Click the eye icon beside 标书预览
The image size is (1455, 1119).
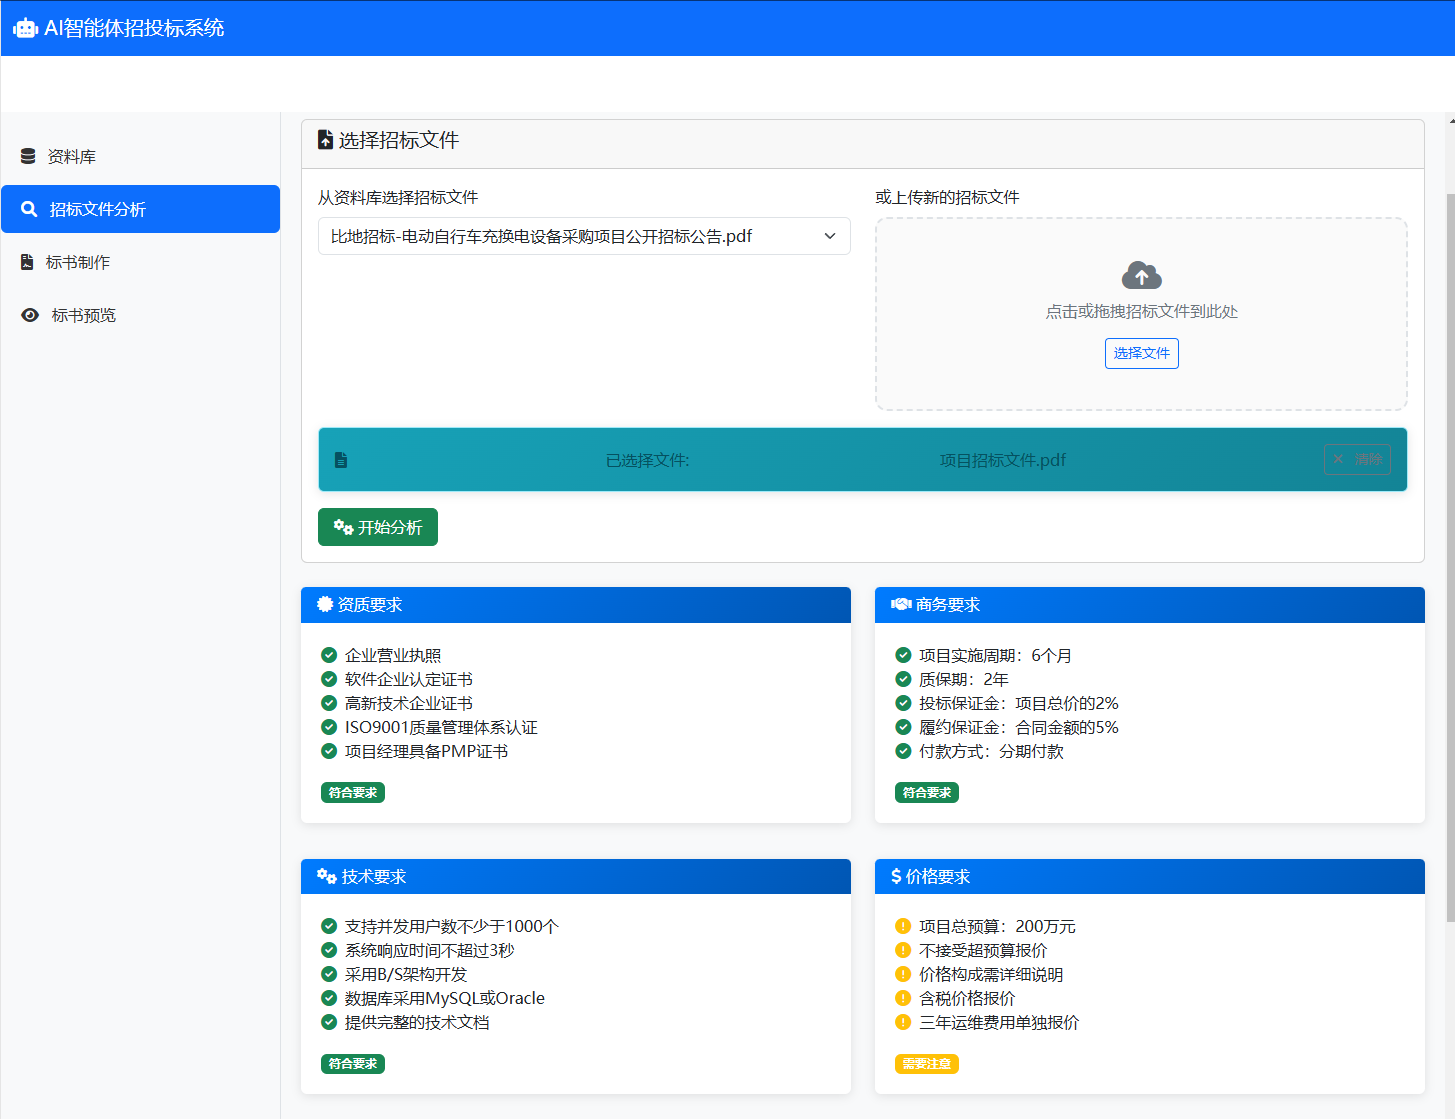coord(30,315)
